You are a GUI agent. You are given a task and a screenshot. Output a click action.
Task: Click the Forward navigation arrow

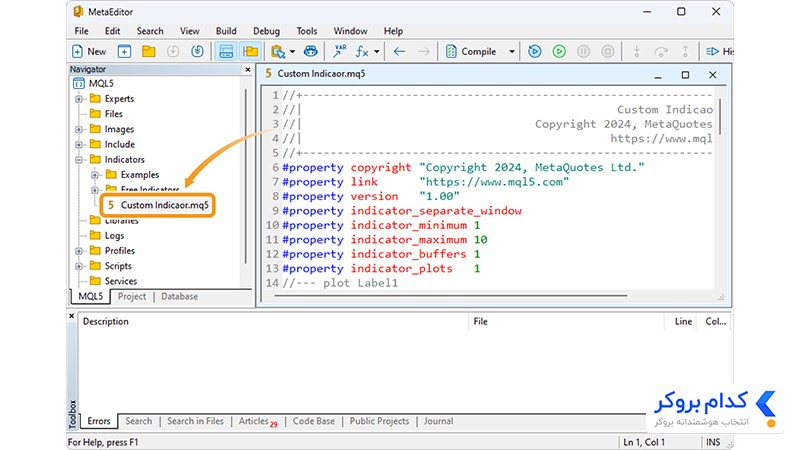click(423, 52)
